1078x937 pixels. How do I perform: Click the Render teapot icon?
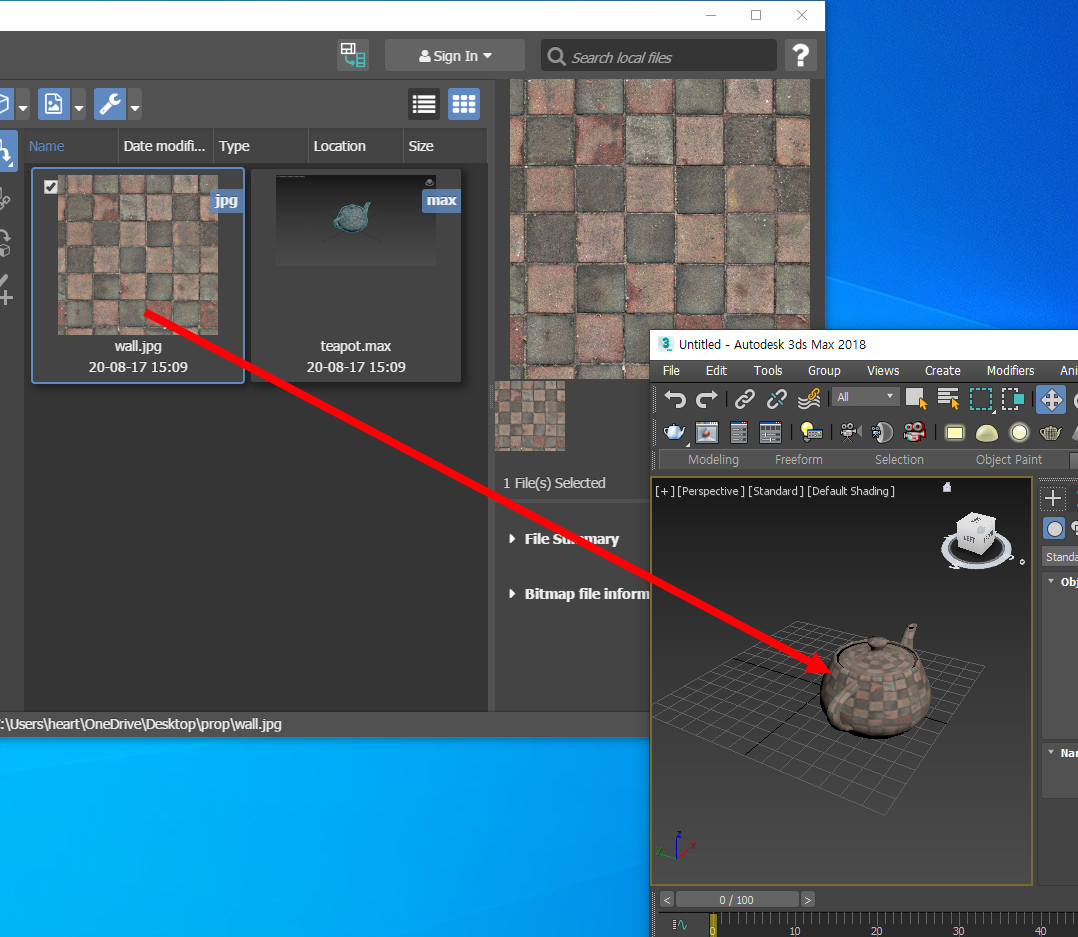click(x=674, y=432)
